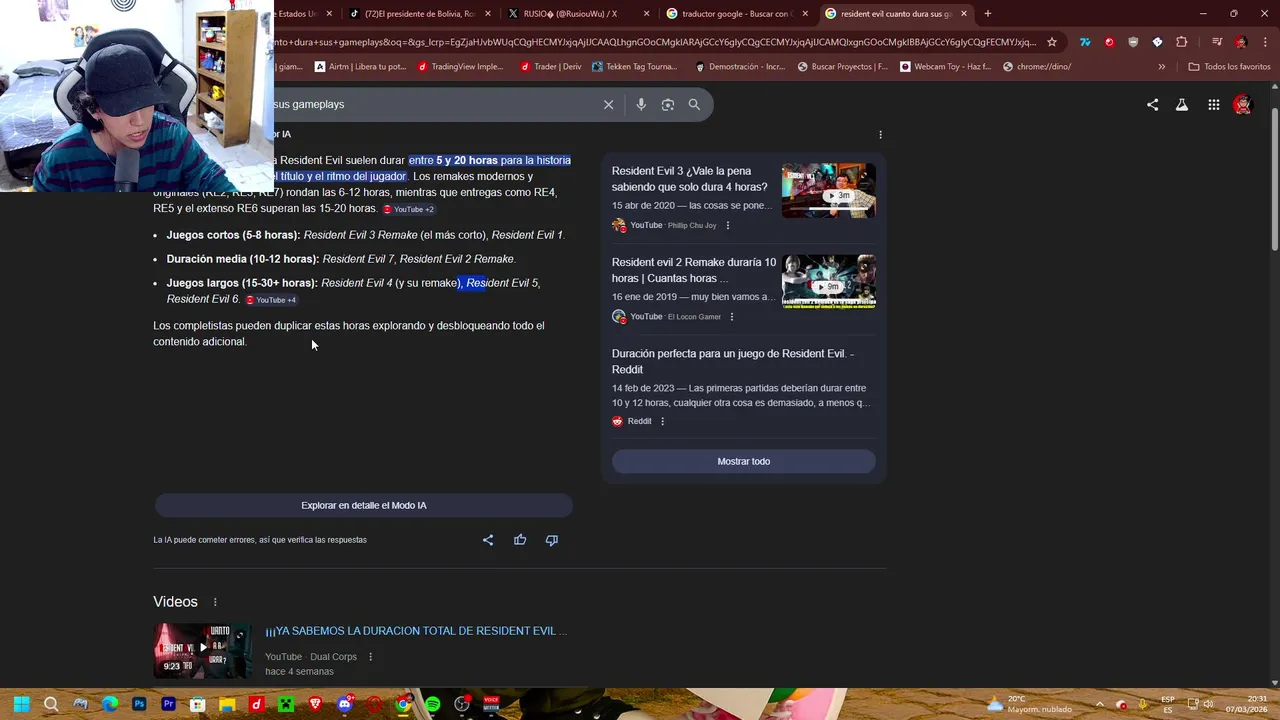Screen dimensions: 1280x720
Task: Bookmark this page with the star icon
Action: coord(1052,42)
